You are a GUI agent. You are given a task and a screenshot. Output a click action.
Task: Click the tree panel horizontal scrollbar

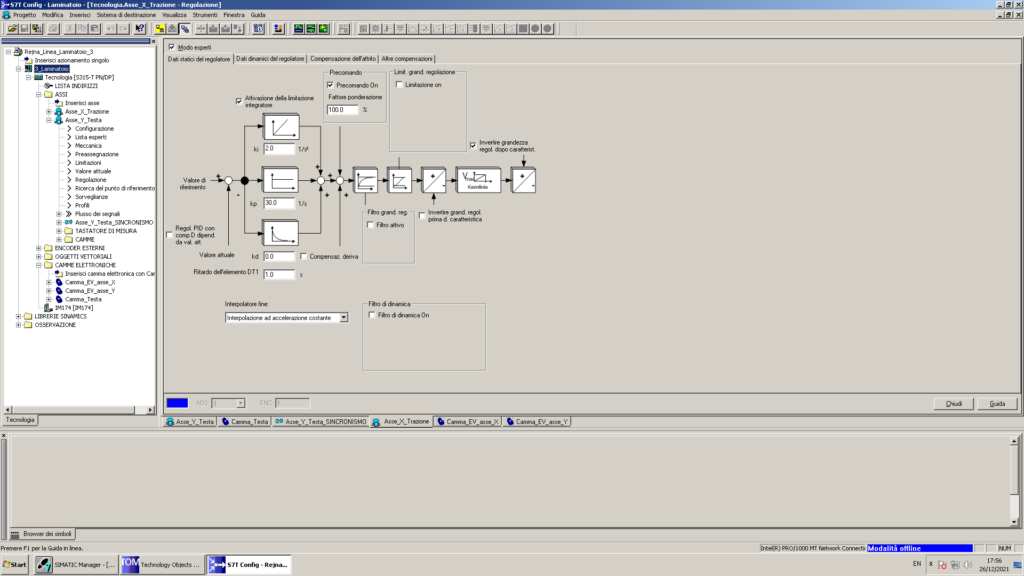[x=79, y=409]
